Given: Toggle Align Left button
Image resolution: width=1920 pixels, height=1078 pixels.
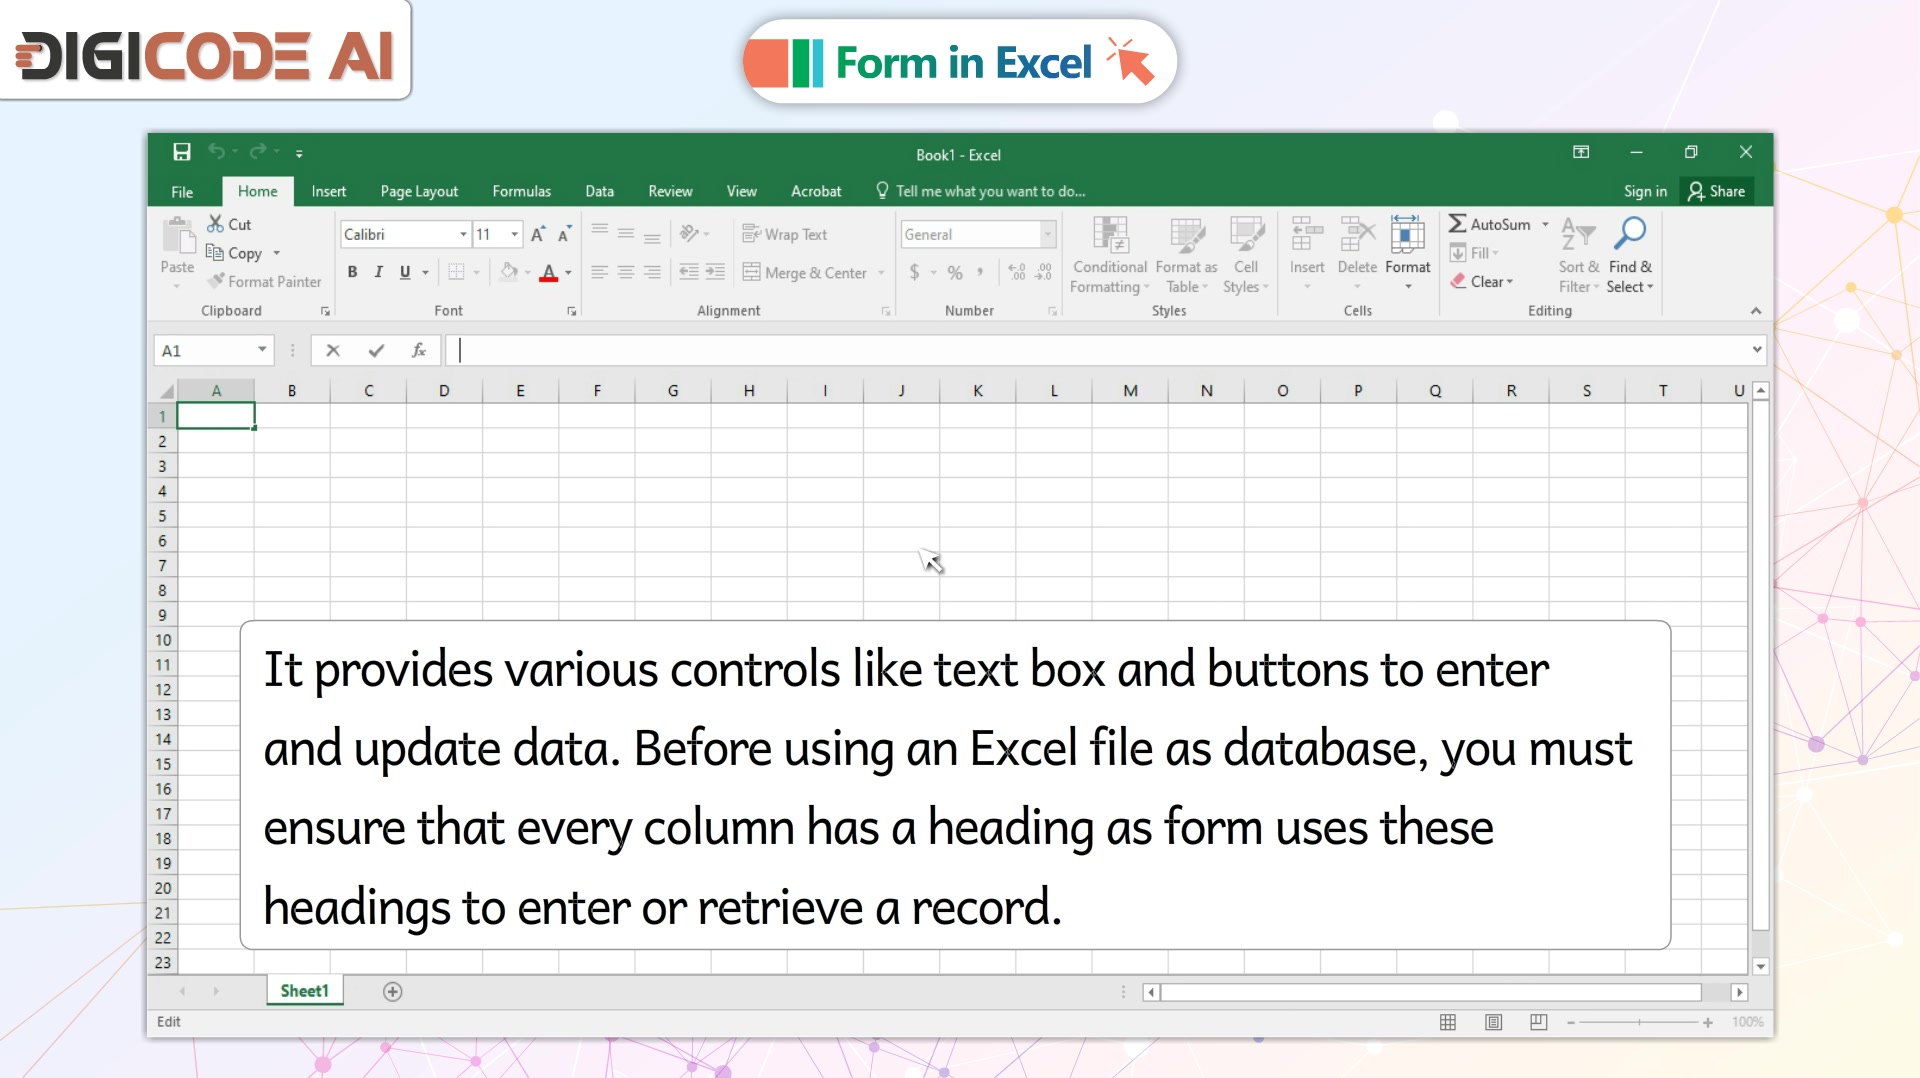Looking at the screenshot, I should (600, 272).
